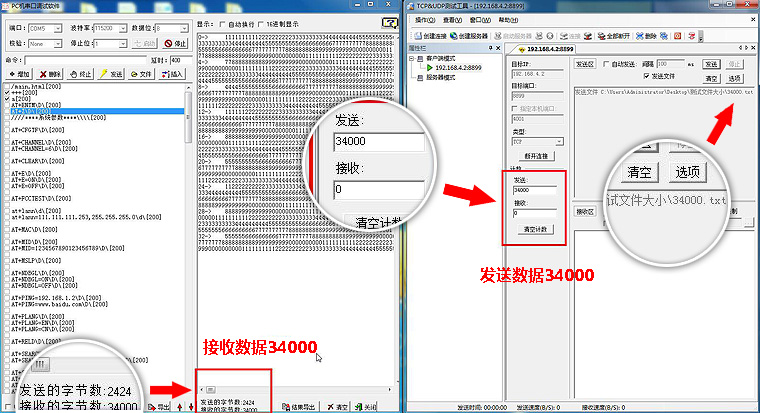Click the 断开连接 button

[533, 157]
